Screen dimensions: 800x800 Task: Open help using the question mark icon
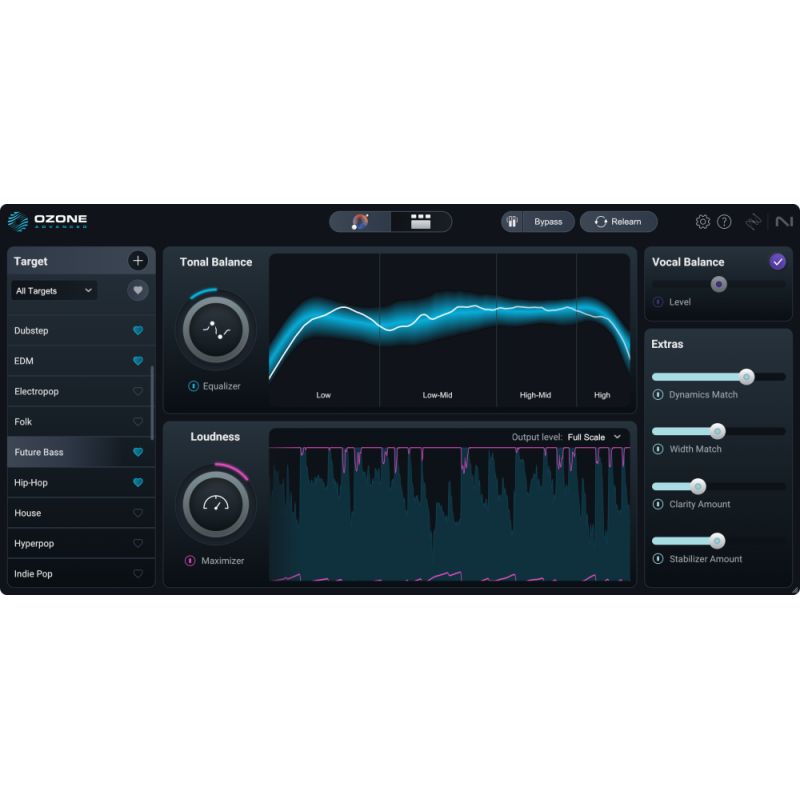click(726, 221)
